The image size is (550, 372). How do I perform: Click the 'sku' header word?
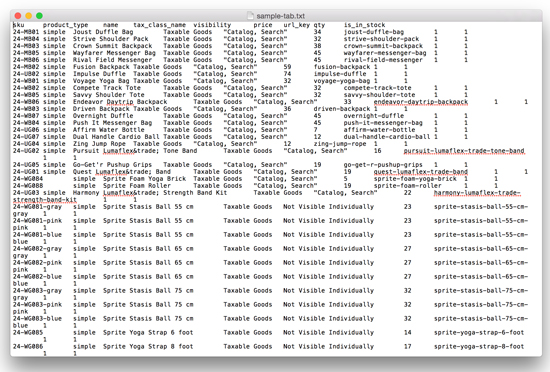click(19, 25)
